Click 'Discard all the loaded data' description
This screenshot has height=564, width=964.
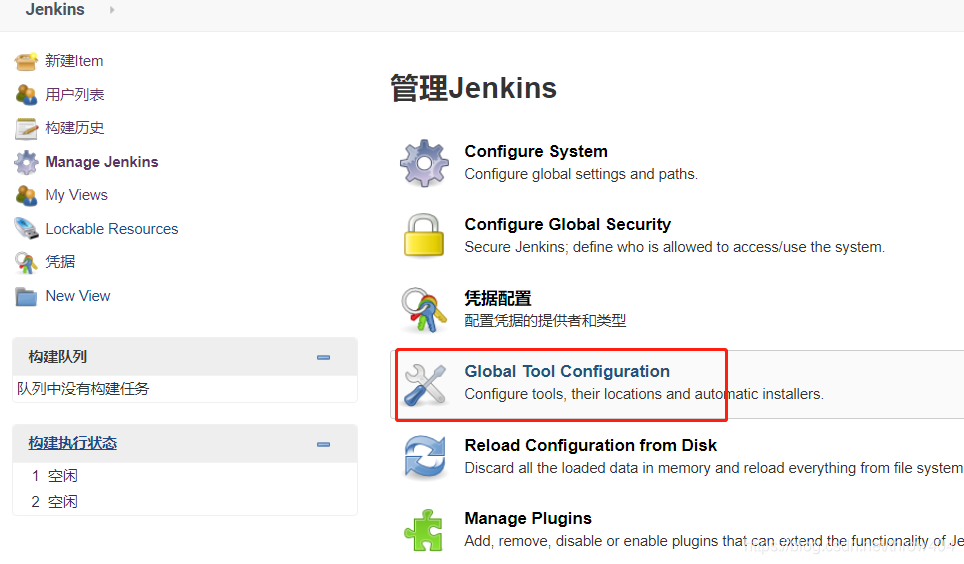tap(714, 468)
